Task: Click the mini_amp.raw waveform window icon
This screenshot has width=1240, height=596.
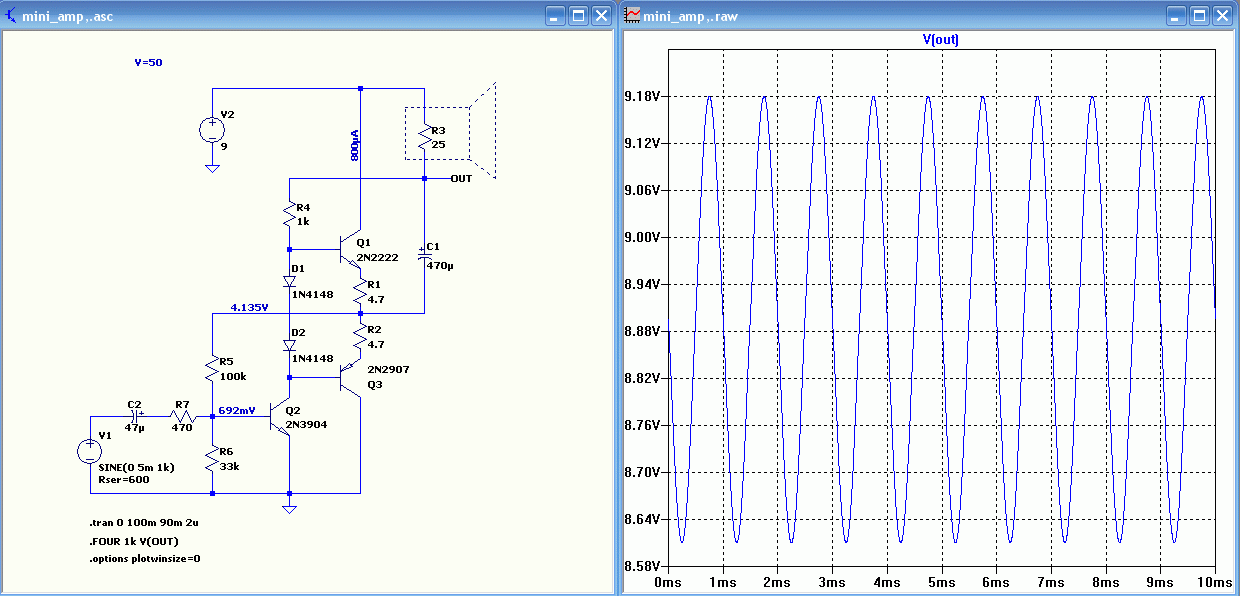Action: tap(632, 16)
